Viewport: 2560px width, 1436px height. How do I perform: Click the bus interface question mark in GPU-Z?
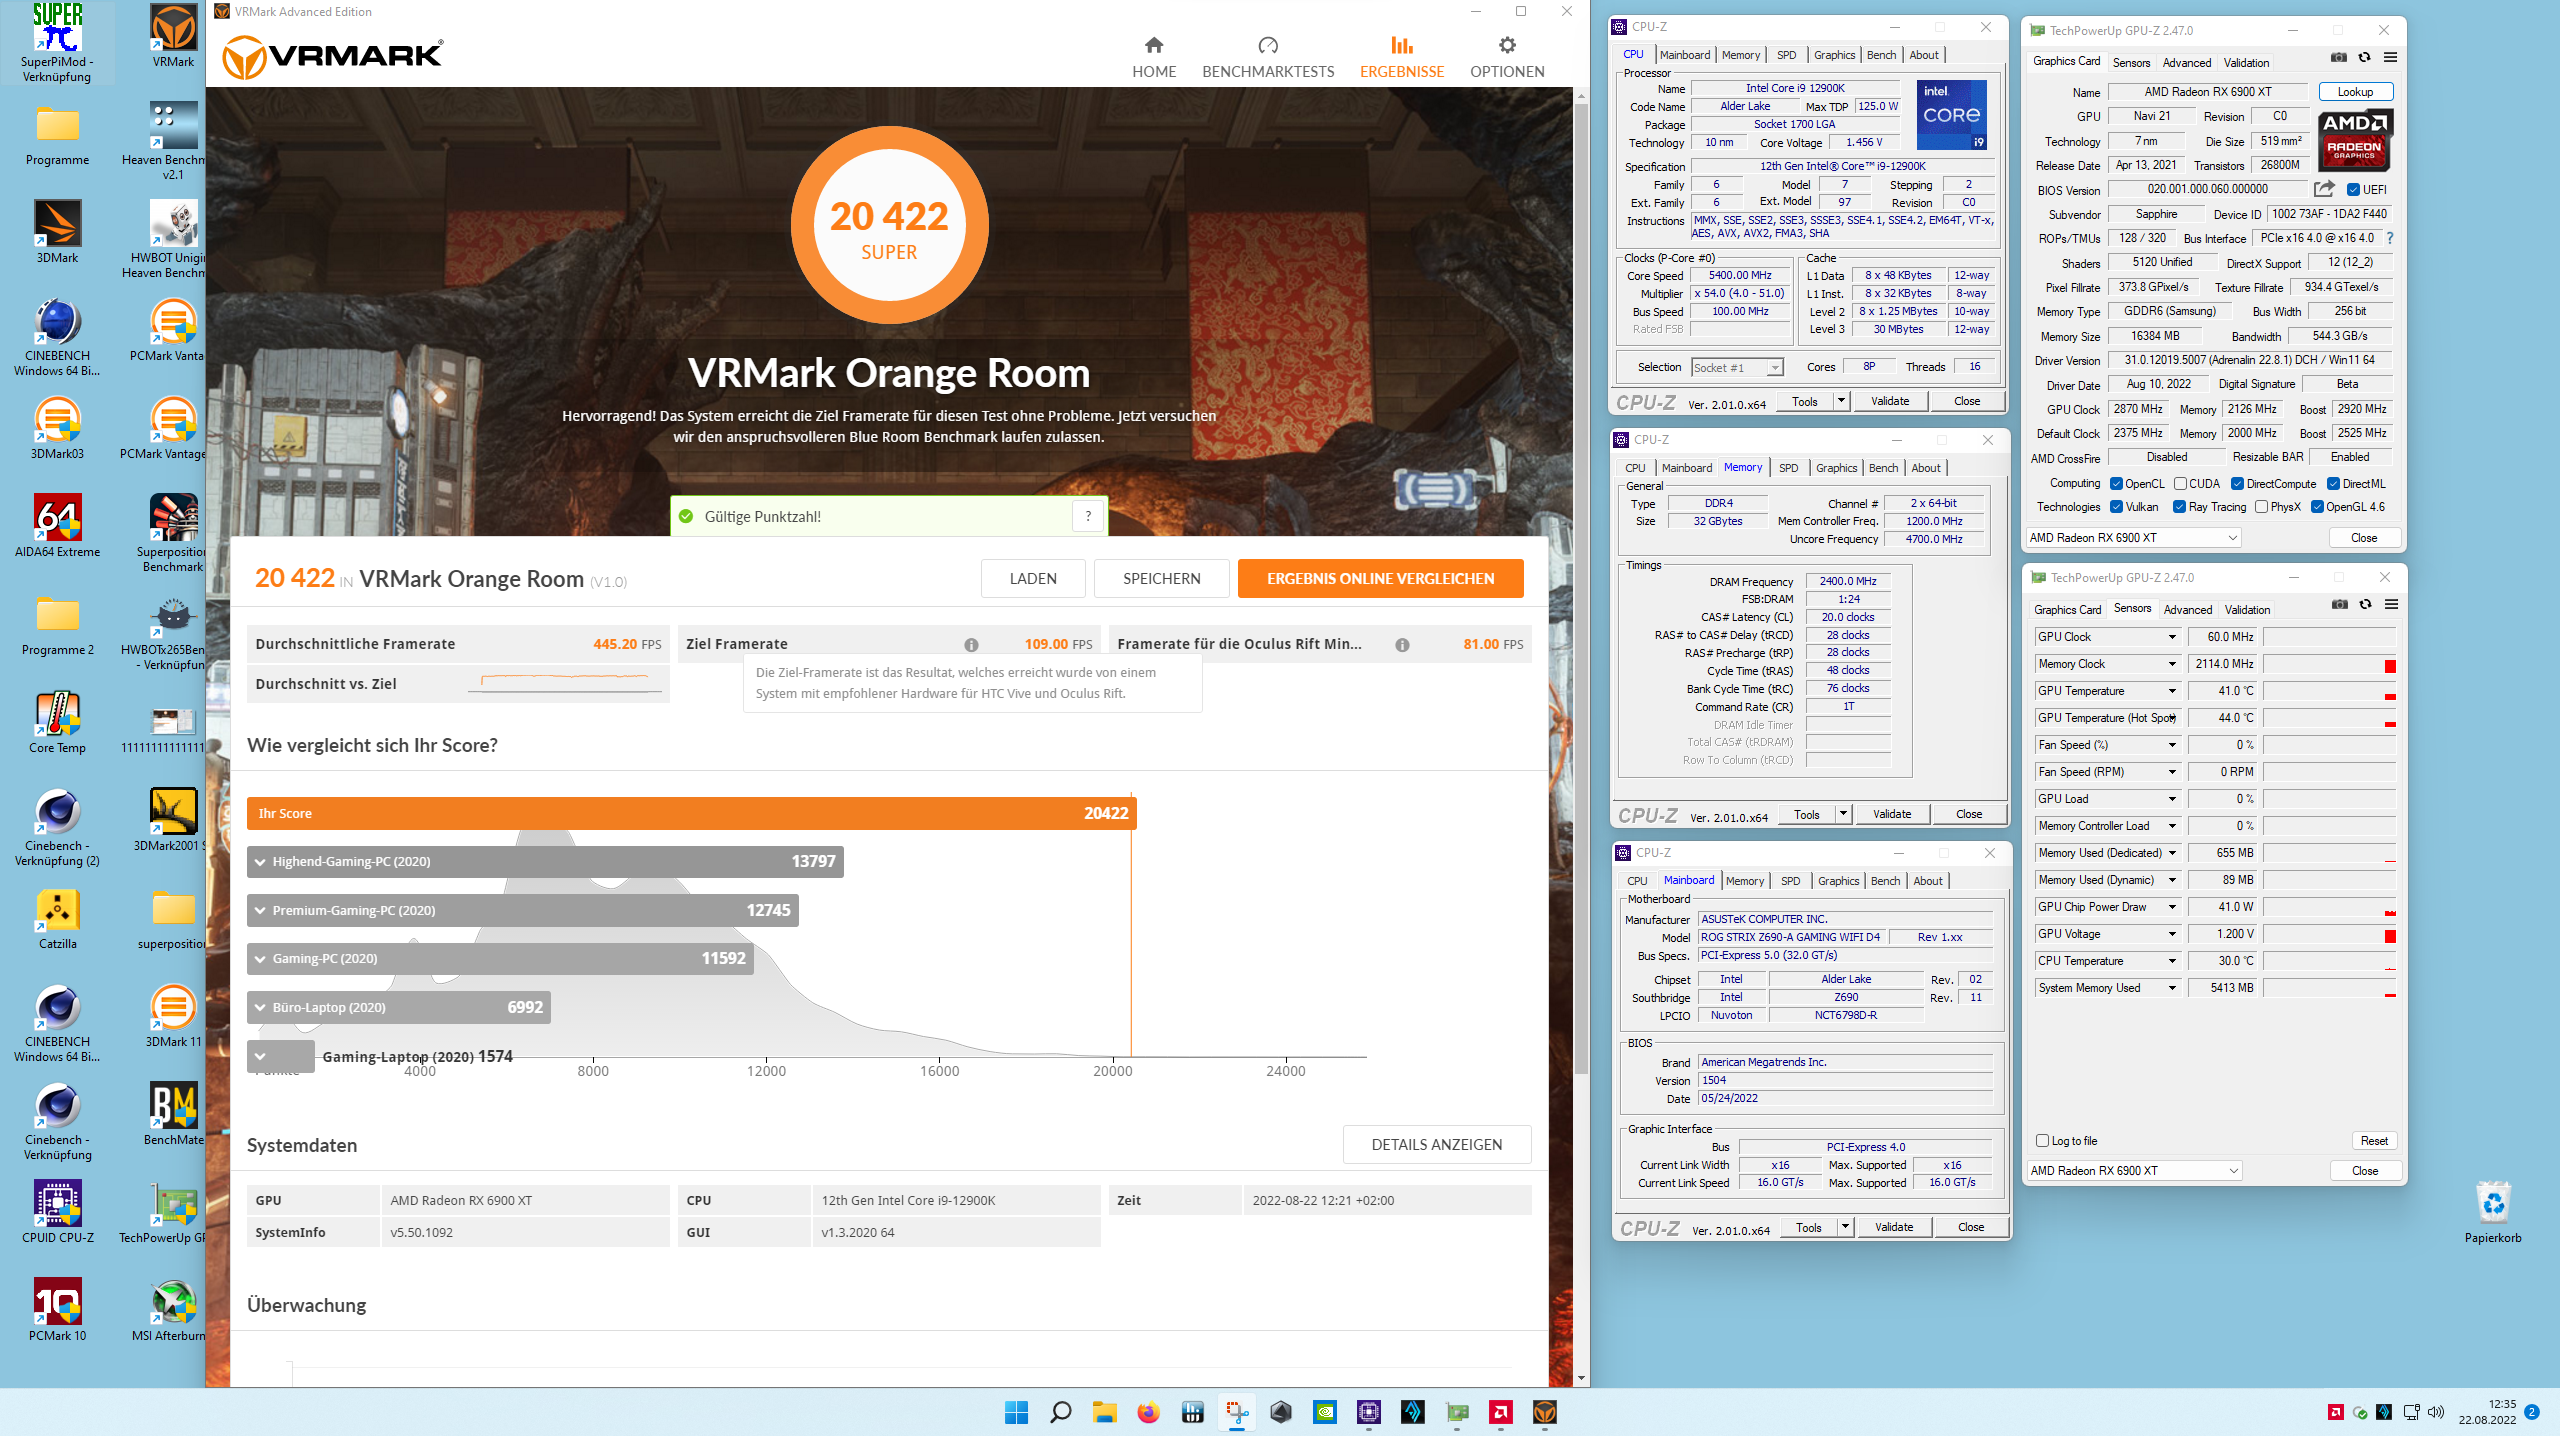(x=2390, y=238)
